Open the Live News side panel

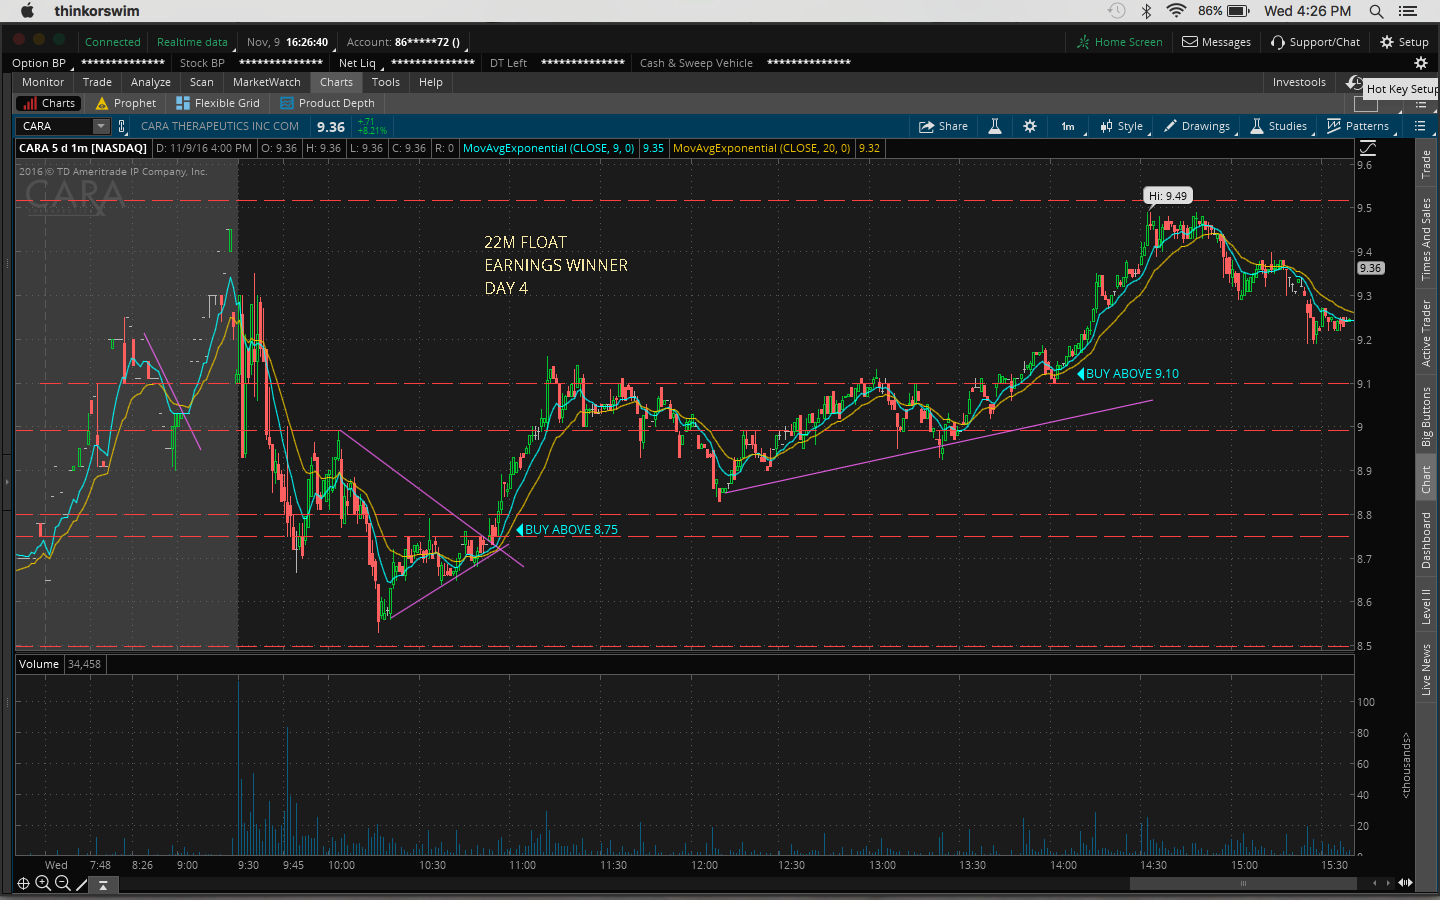(x=1426, y=670)
